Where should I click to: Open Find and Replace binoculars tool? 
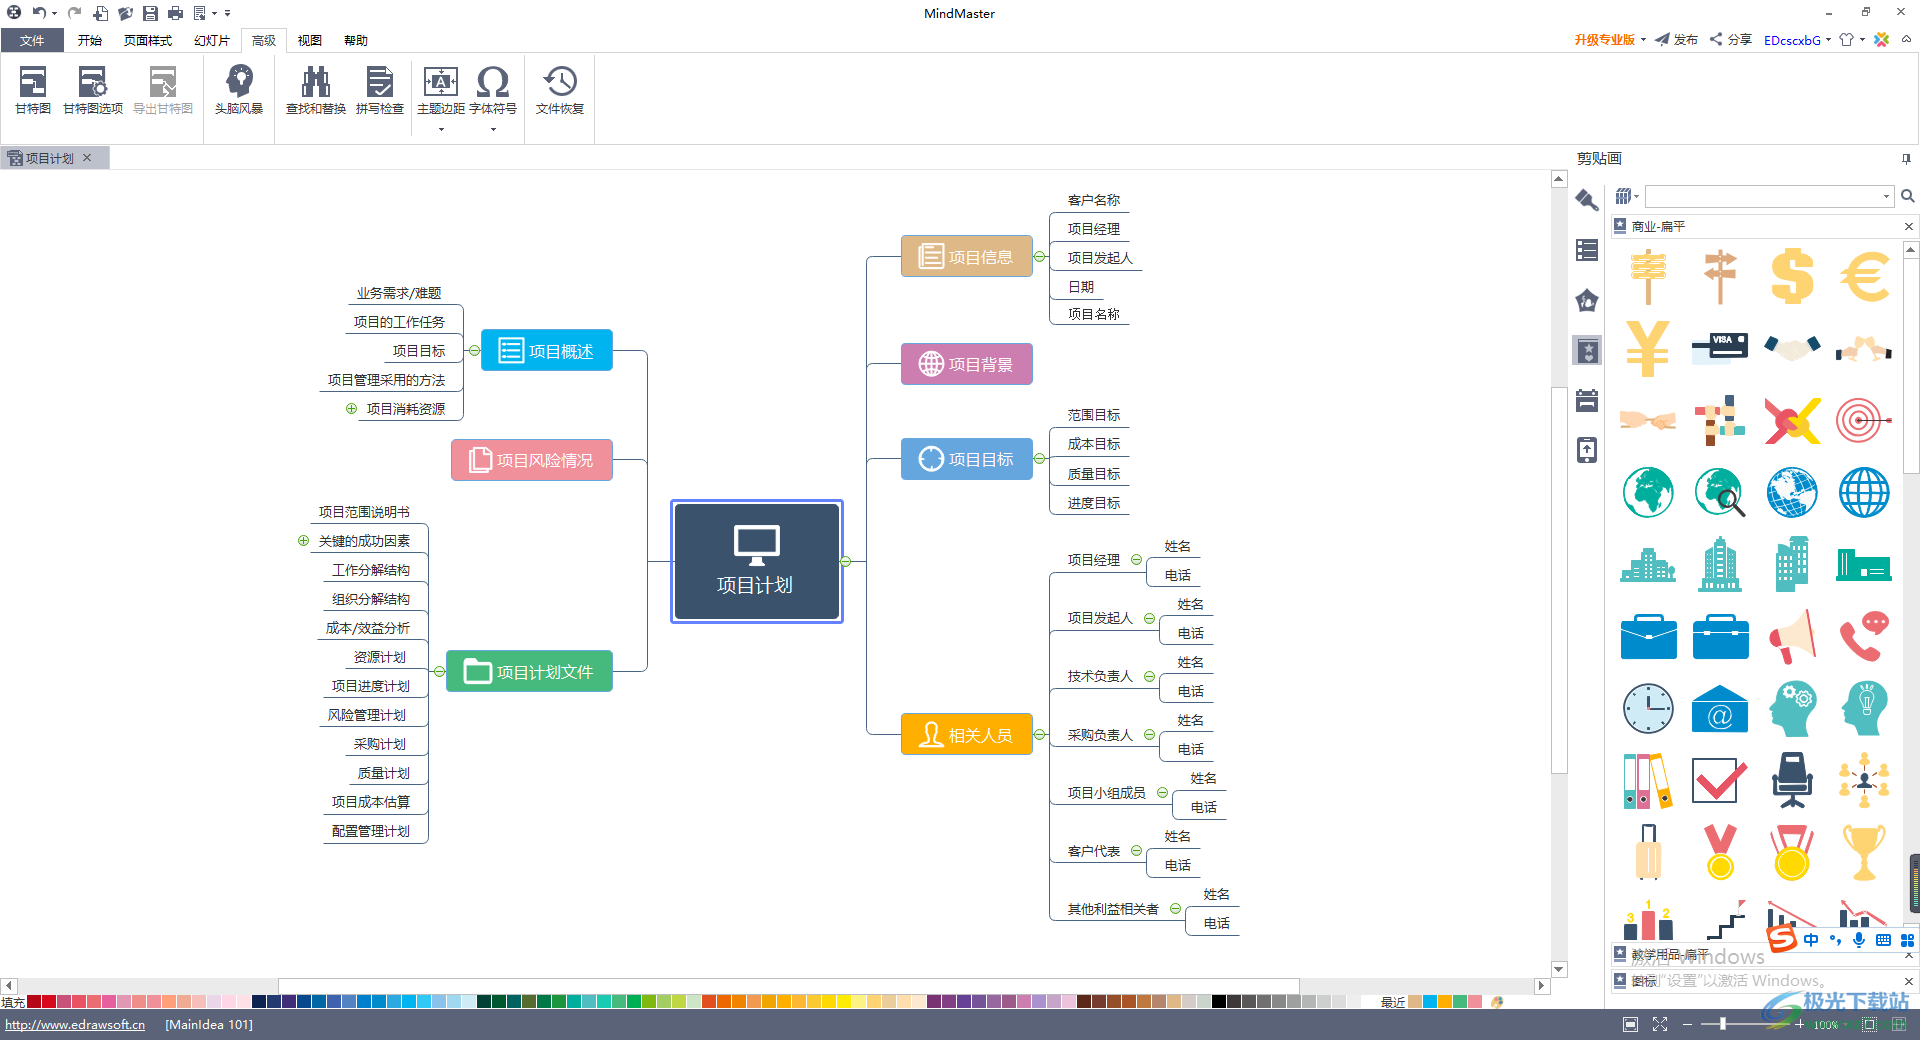[316, 90]
